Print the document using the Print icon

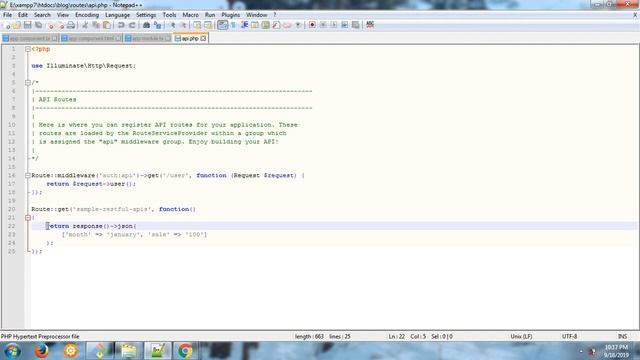tap(71, 25)
